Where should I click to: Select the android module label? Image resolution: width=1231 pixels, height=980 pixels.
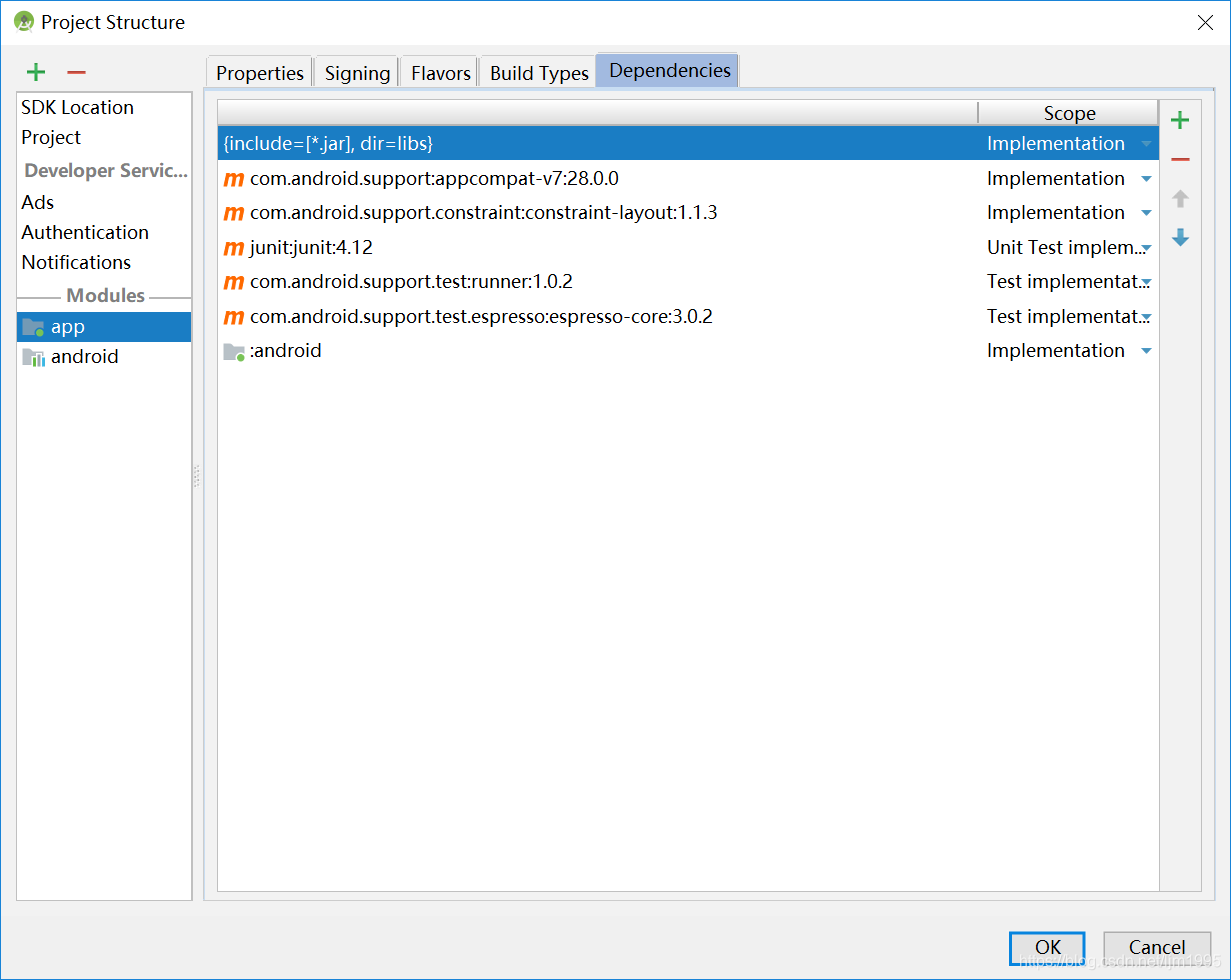tap(85, 357)
